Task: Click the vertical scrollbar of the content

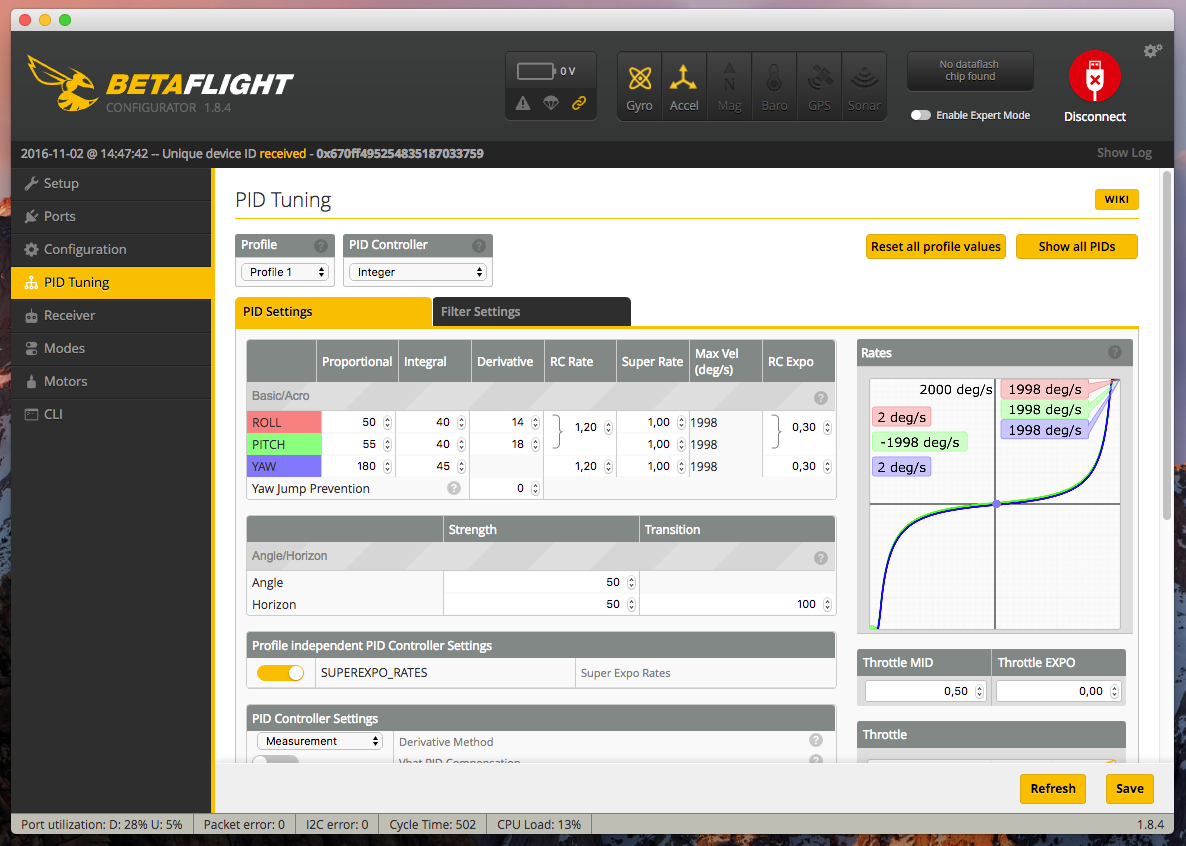Action: [x=1167, y=345]
